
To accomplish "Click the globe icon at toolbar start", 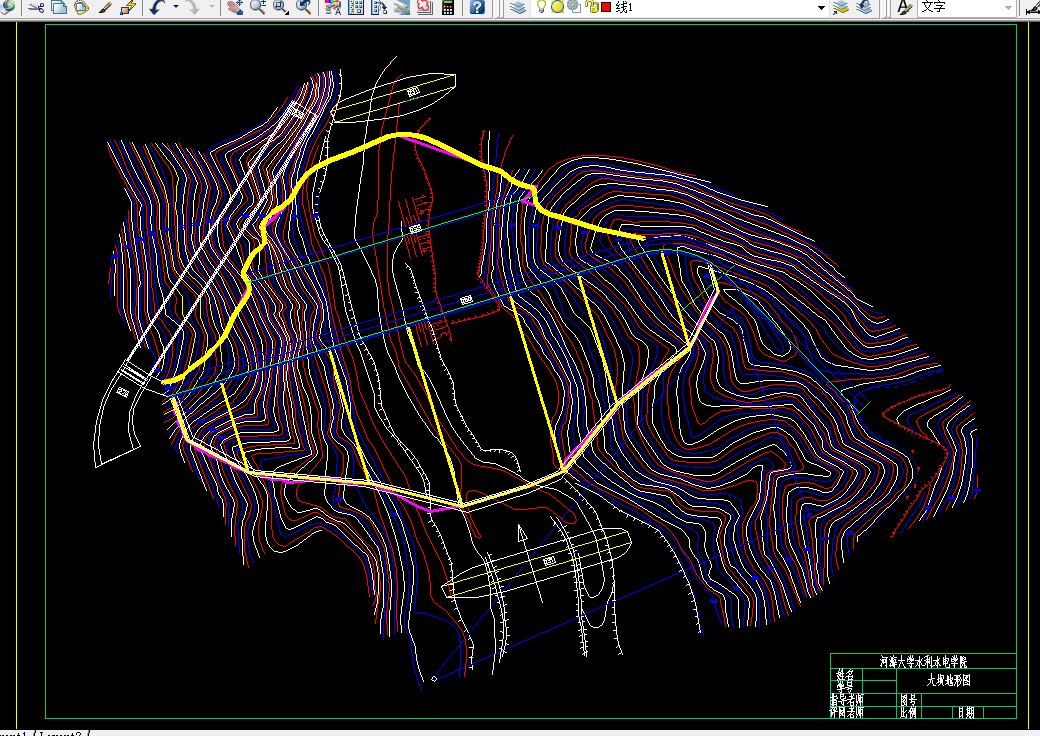I will pyautogui.click(x=8, y=7).
